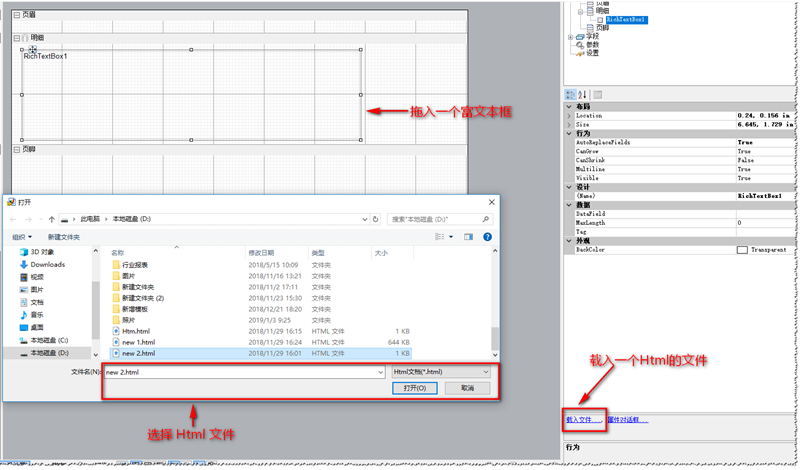The height and width of the screenshot is (470, 800).
Task: Click the Up arrow in the Open dialog
Action: (51, 218)
